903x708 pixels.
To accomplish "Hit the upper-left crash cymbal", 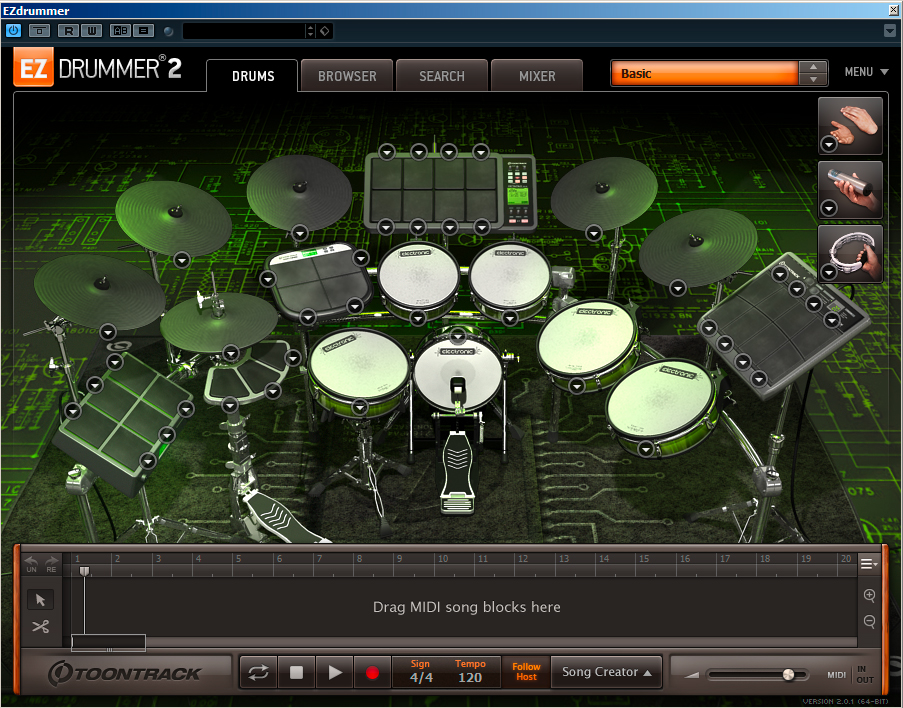I will [173, 218].
